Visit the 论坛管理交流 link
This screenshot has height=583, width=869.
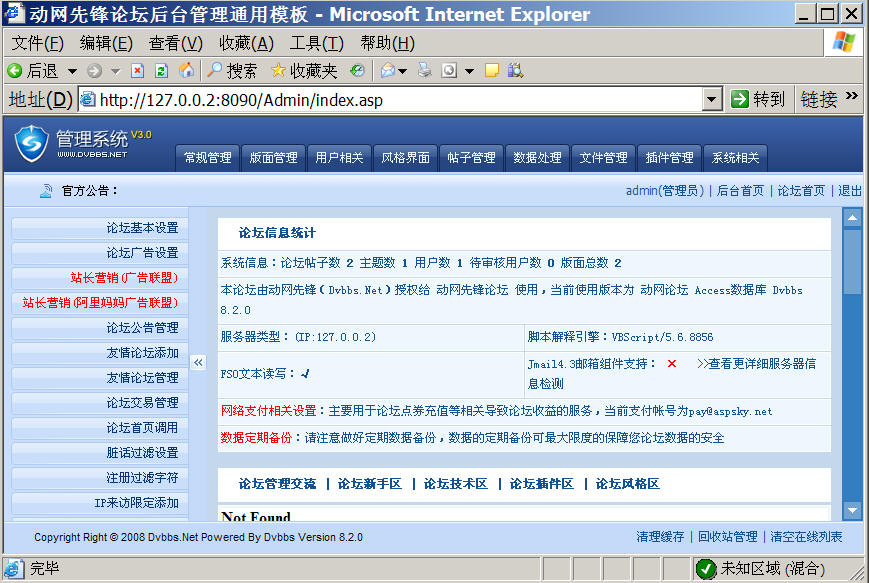point(277,484)
